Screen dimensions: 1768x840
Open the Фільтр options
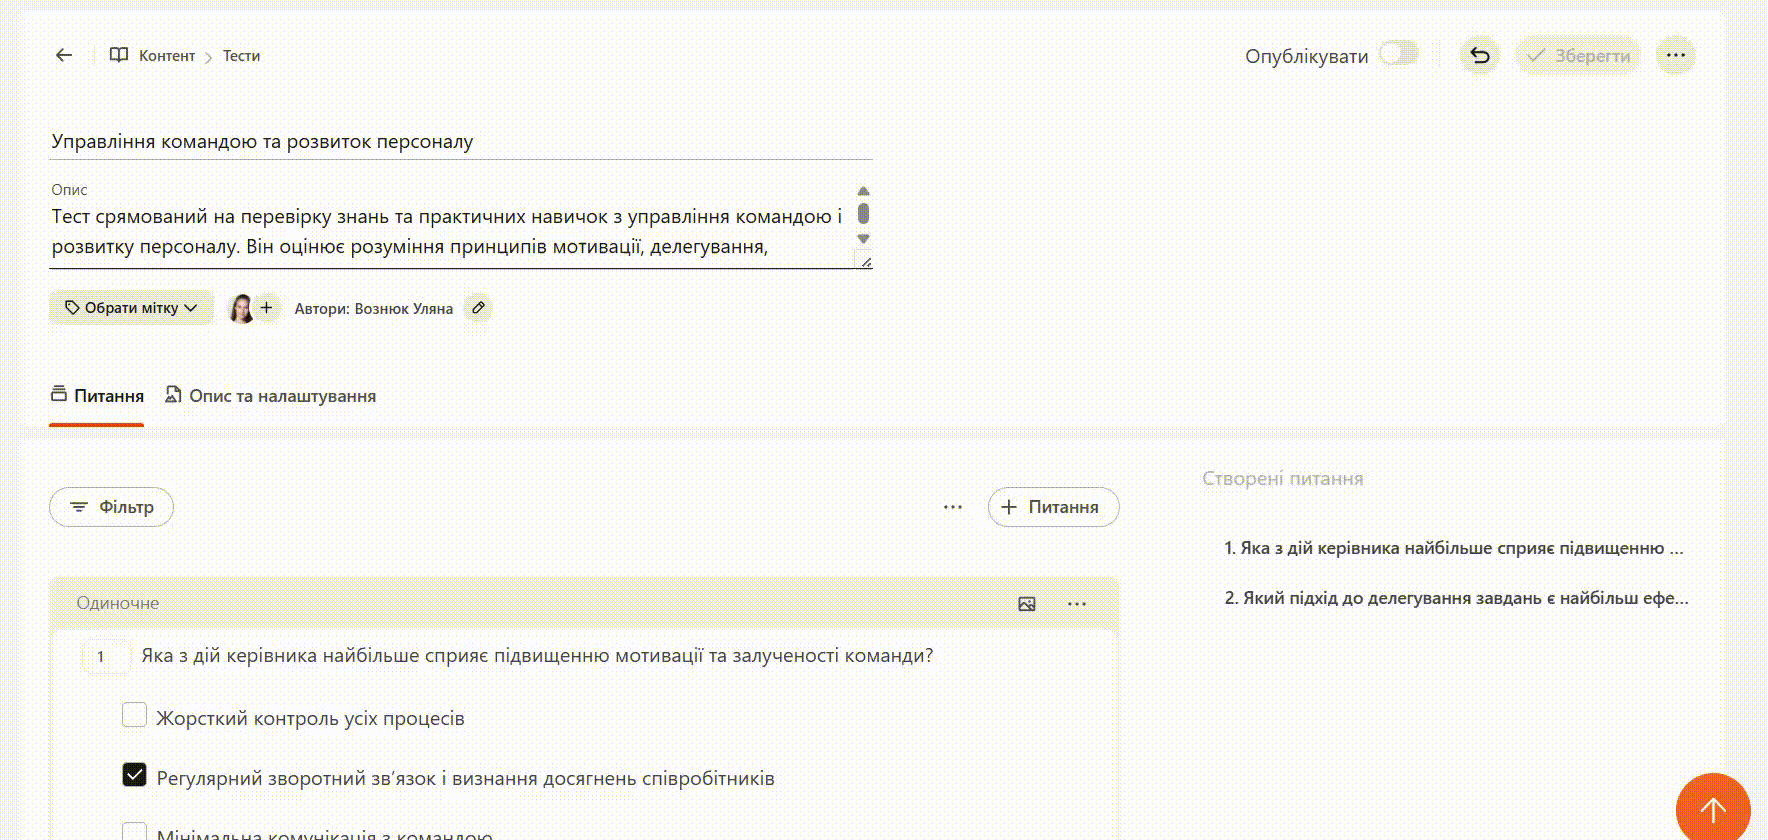[x=111, y=507]
